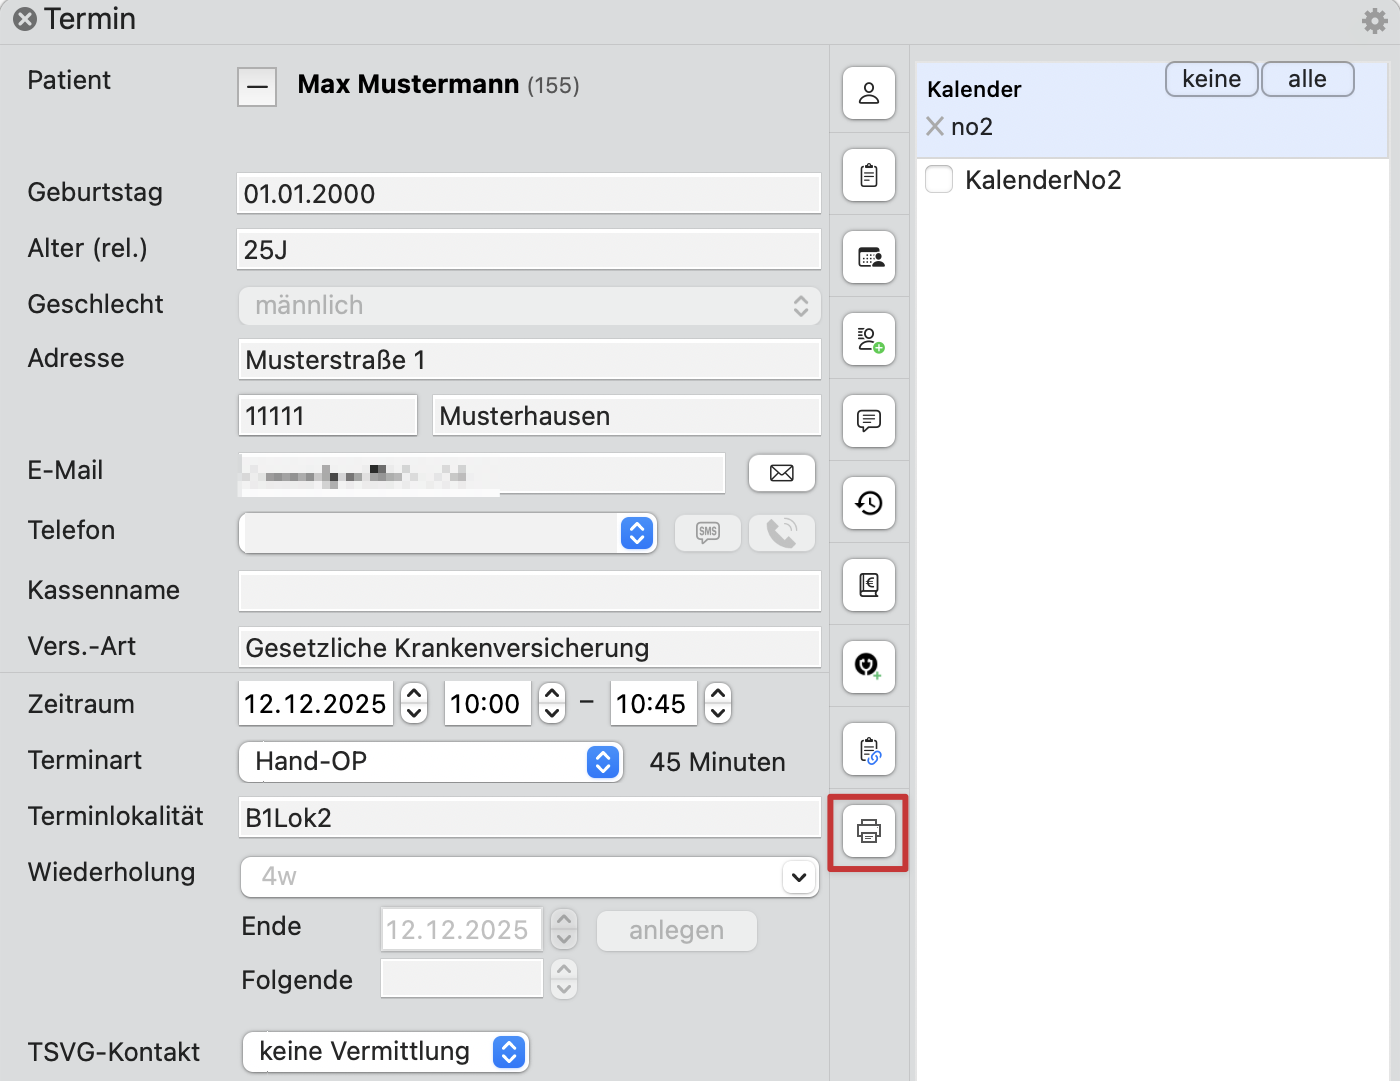Open the SMS button next to Telefon
The width and height of the screenshot is (1400, 1081).
(x=707, y=533)
